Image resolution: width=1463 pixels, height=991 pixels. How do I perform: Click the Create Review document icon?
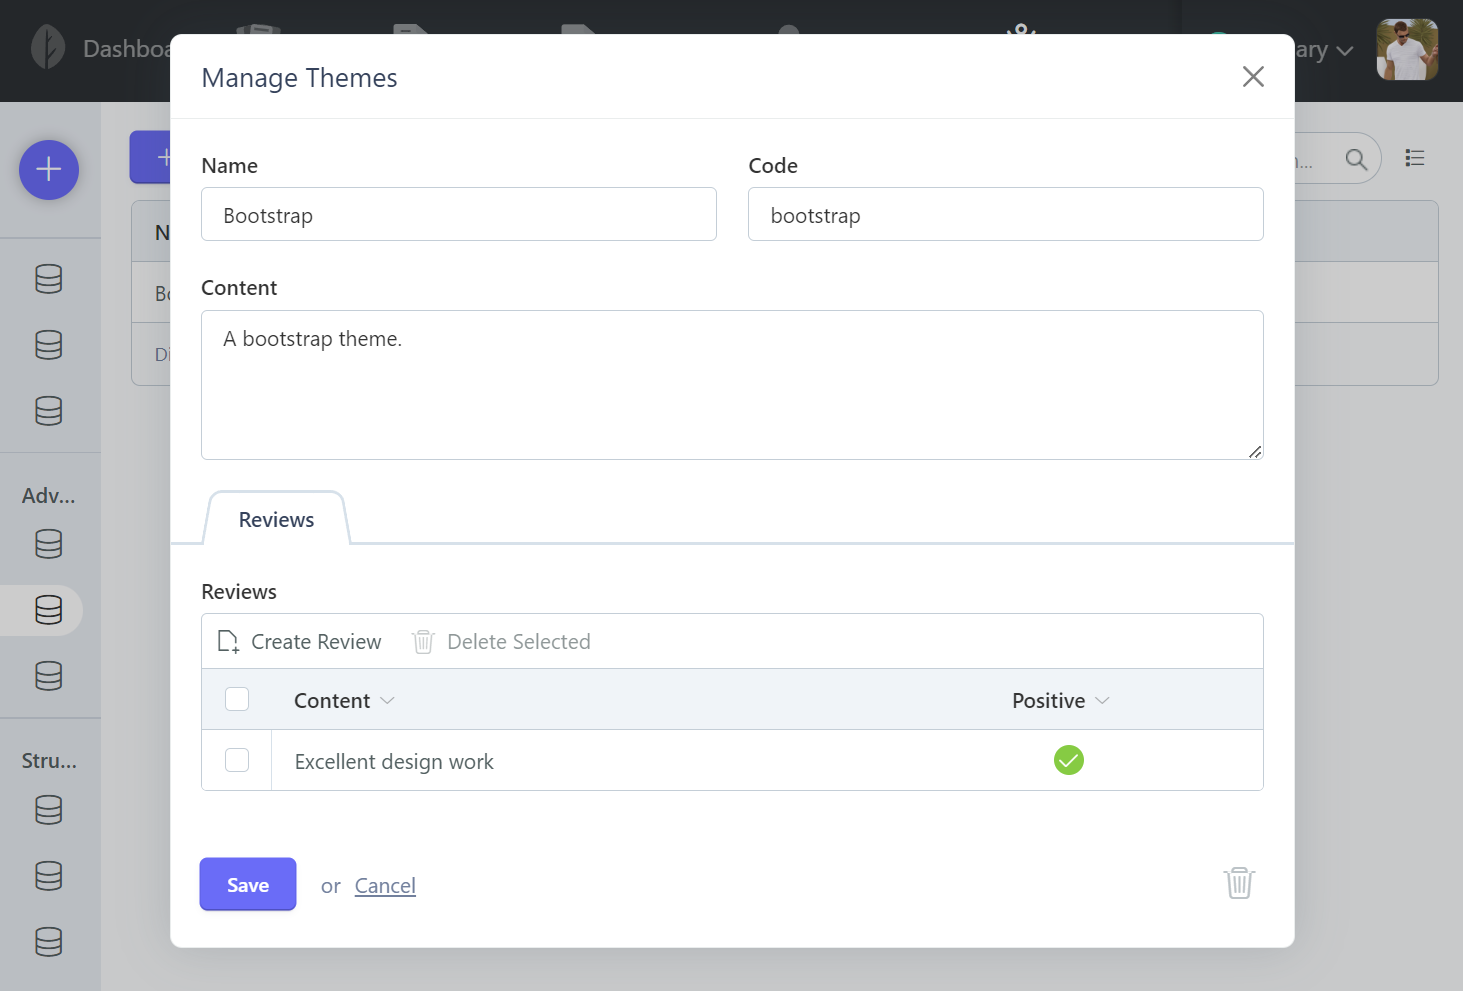tap(229, 642)
